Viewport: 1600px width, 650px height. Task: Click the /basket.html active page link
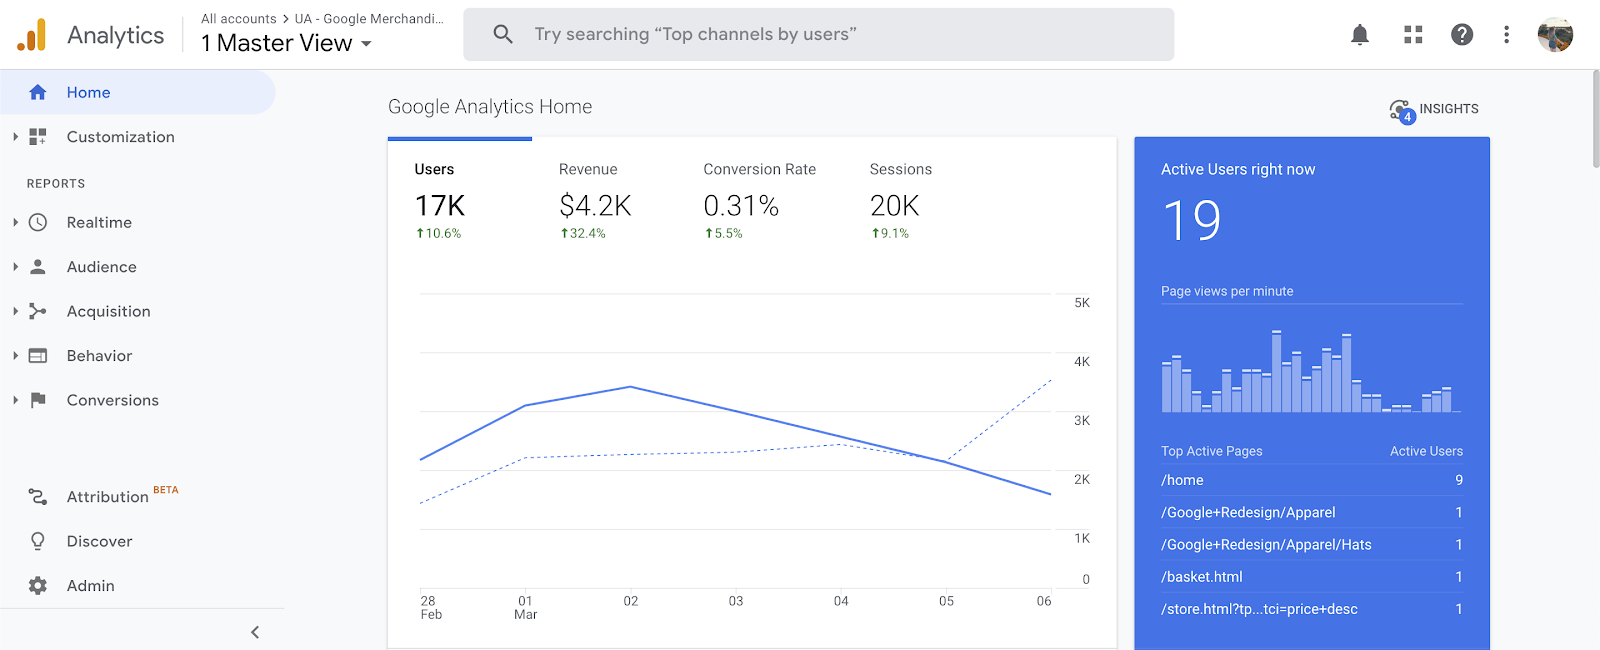tap(1201, 577)
